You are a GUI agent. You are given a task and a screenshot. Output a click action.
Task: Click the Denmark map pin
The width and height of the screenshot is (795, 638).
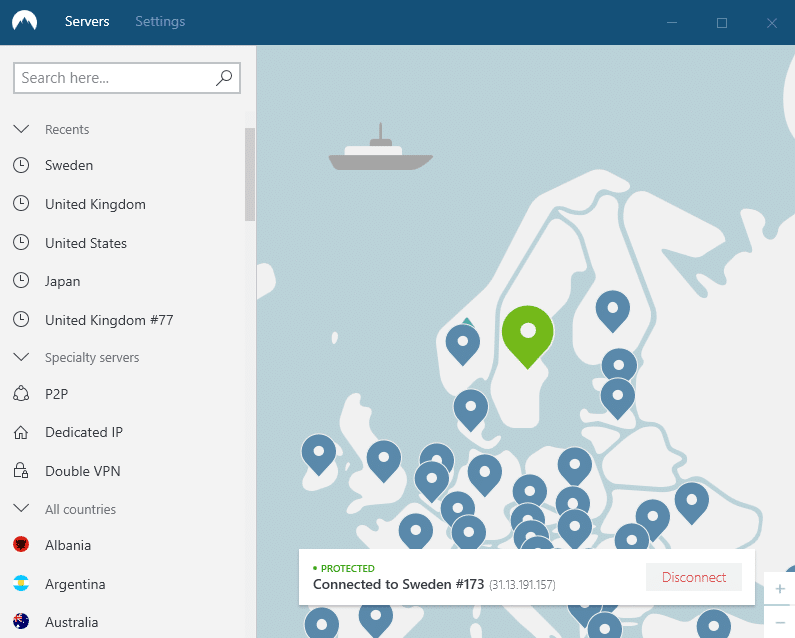click(x=471, y=409)
